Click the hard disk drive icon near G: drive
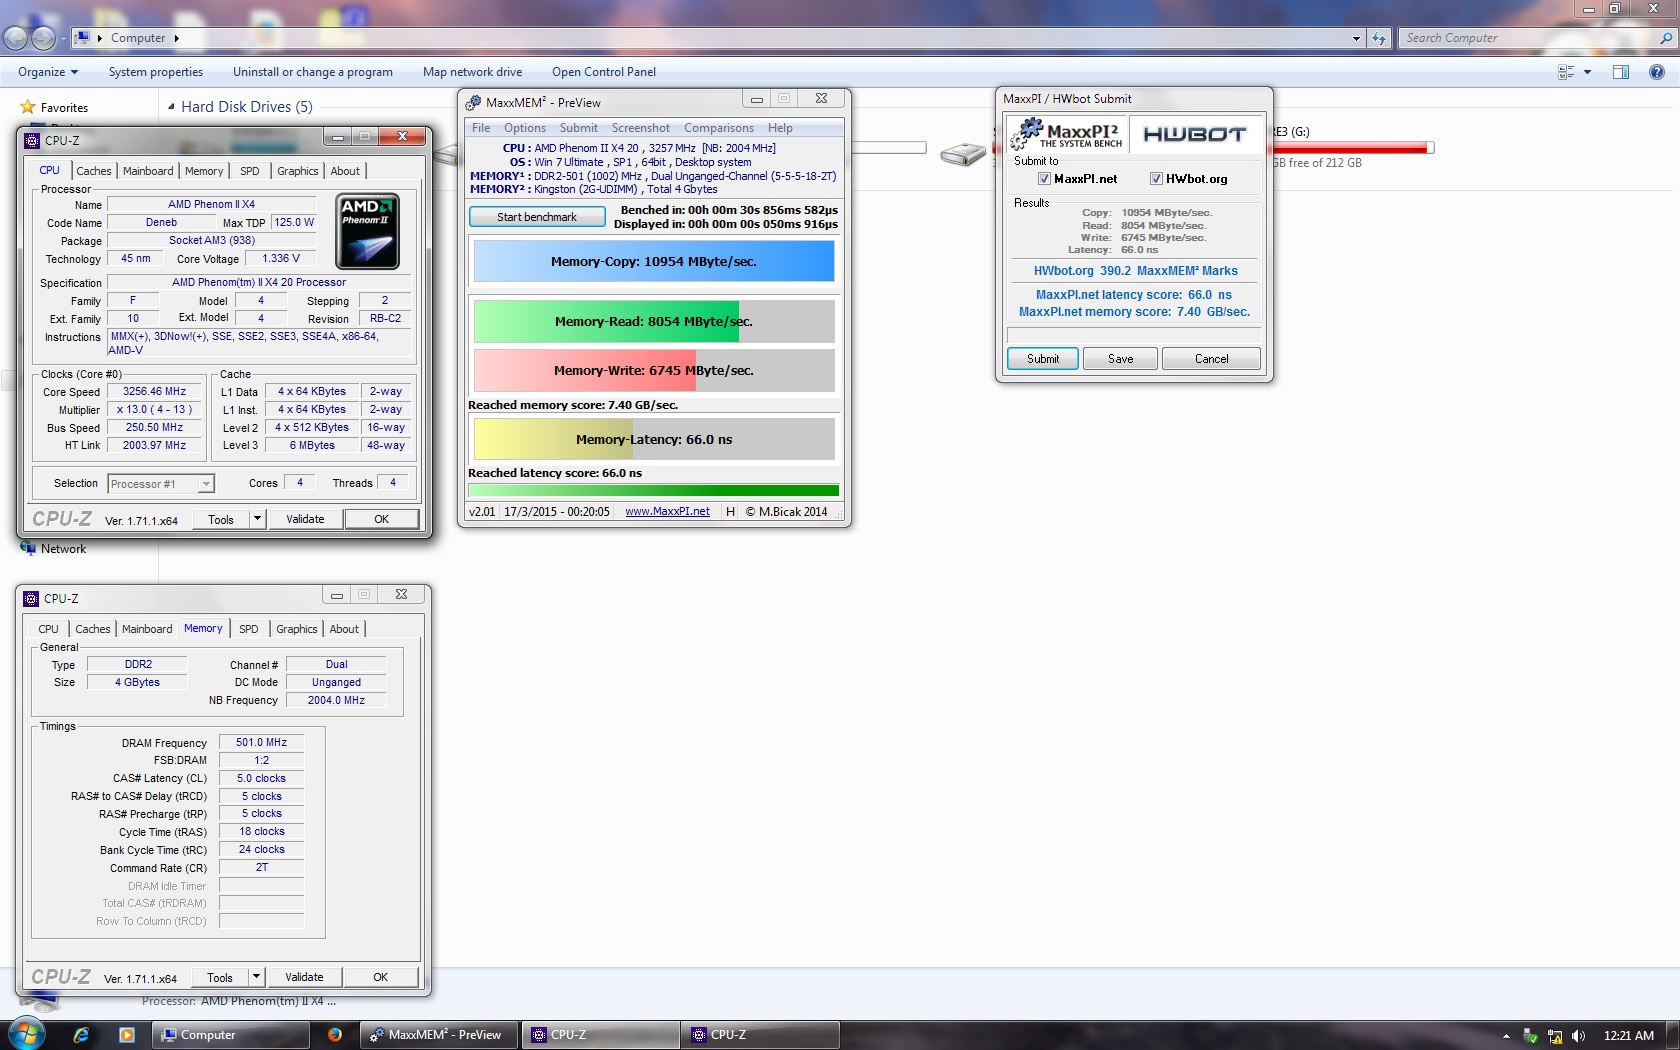 click(963, 153)
